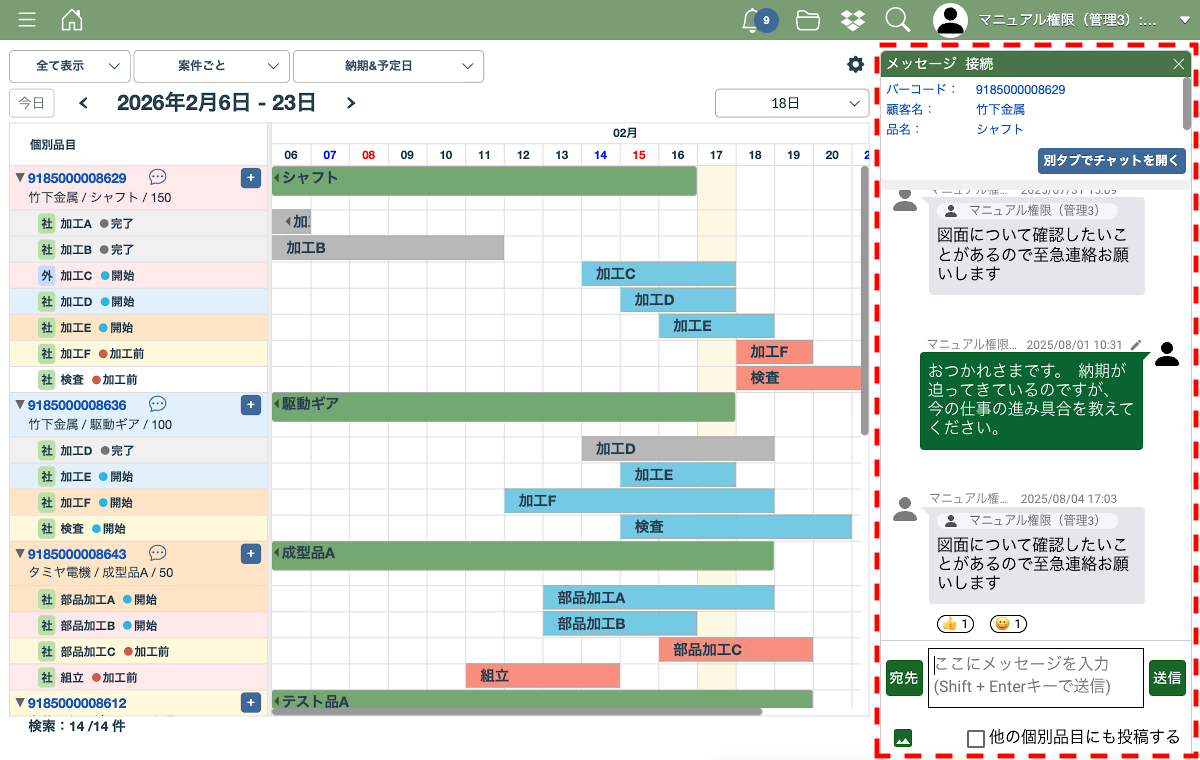Click the image attach icon in chat
This screenshot has width=1200, height=760.
[903, 738]
